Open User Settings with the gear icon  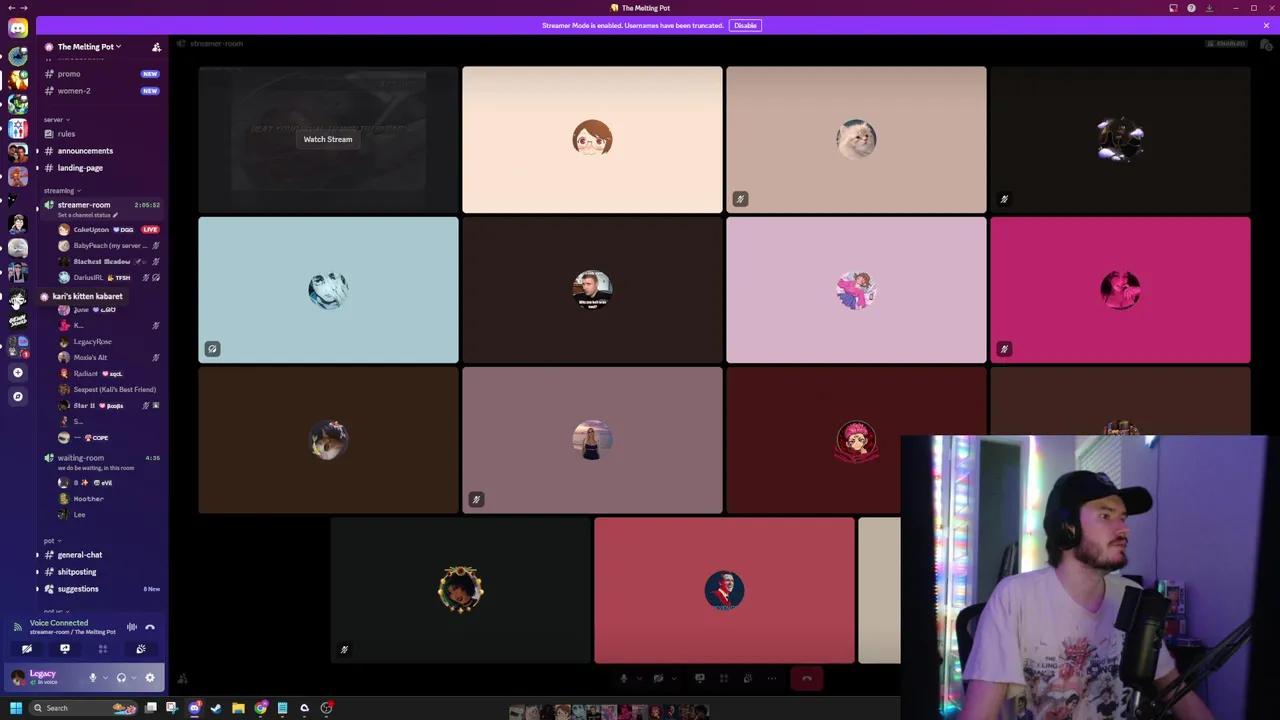point(149,677)
